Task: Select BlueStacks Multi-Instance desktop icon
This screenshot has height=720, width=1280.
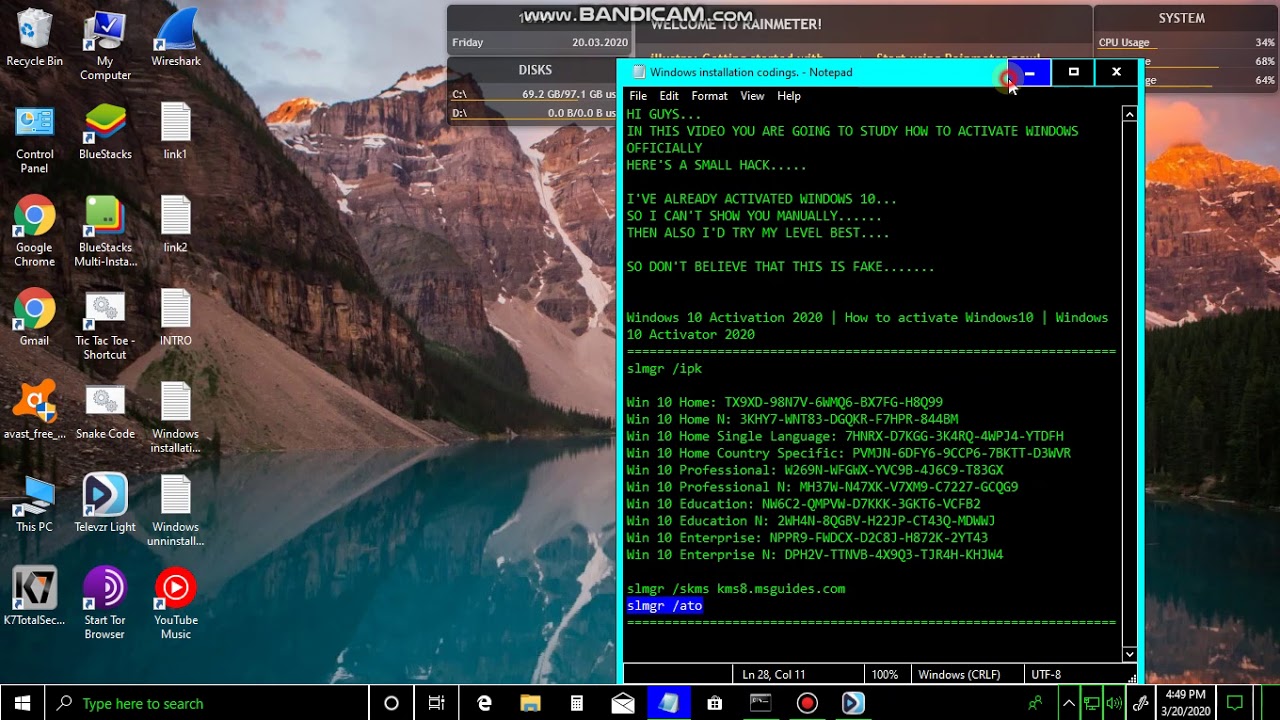Action: 105,232
